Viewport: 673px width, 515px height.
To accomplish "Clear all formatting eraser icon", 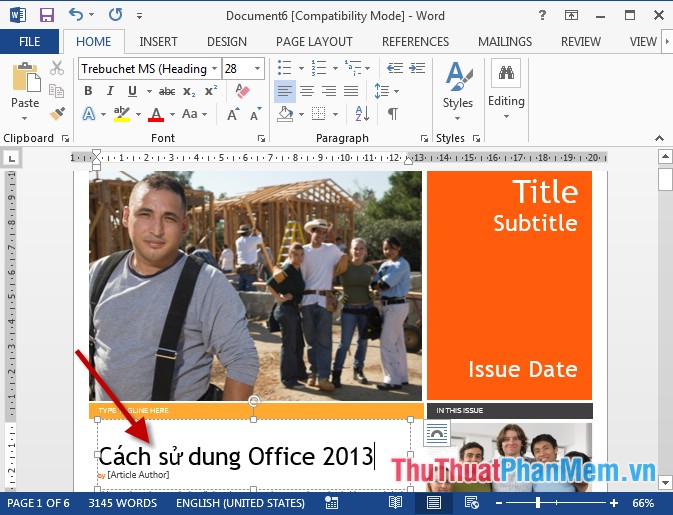I will (242, 91).
